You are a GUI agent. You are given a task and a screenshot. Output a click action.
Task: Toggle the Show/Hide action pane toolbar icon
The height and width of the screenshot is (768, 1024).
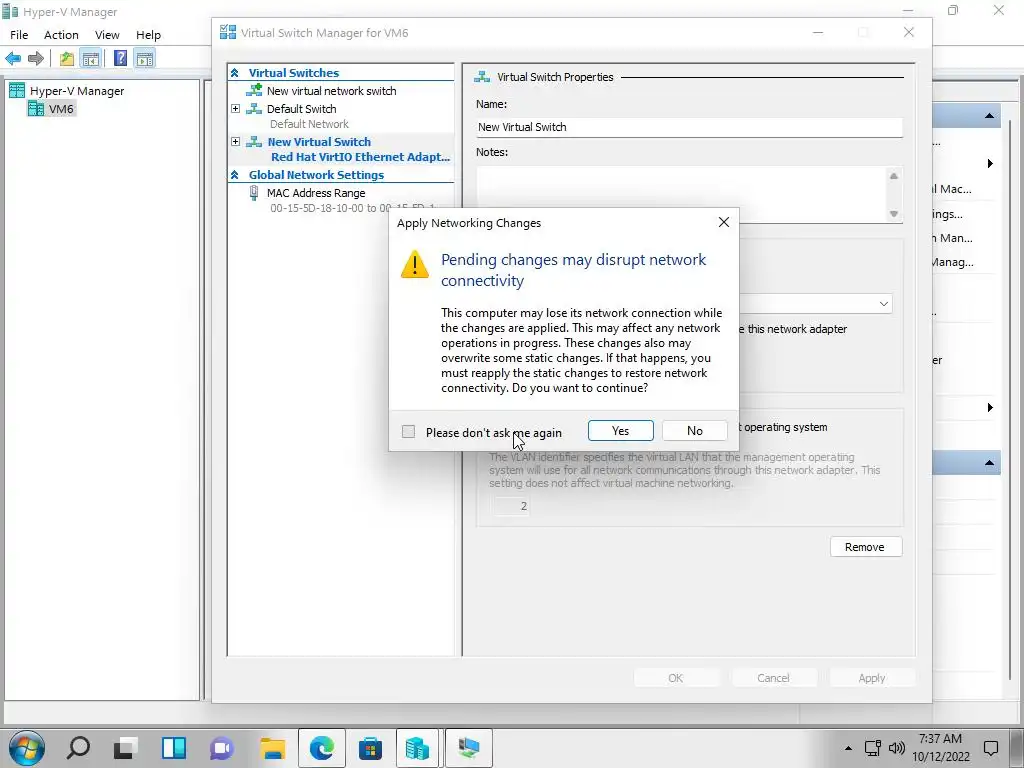[144, 59]
